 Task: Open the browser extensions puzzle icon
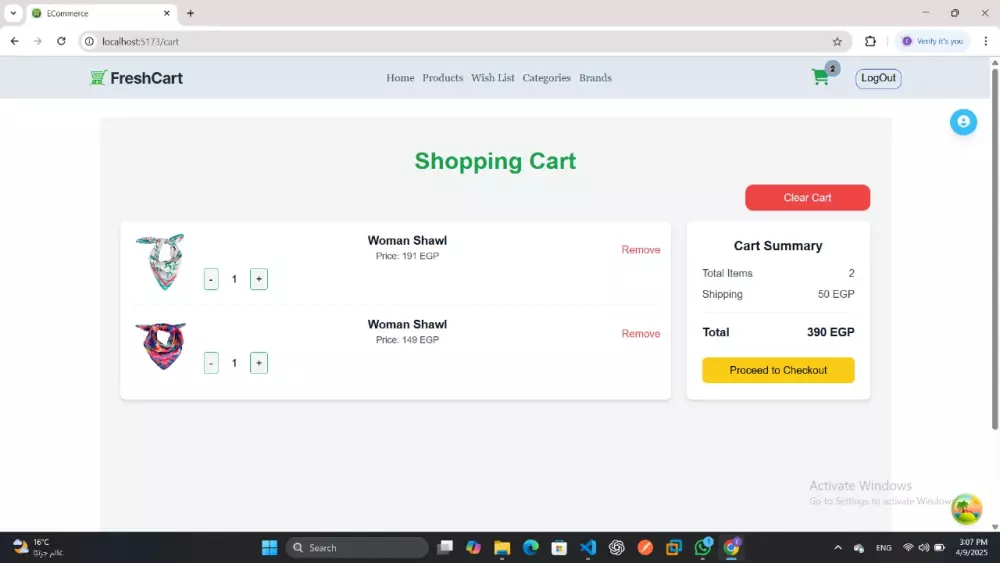[x=870, y=41]
